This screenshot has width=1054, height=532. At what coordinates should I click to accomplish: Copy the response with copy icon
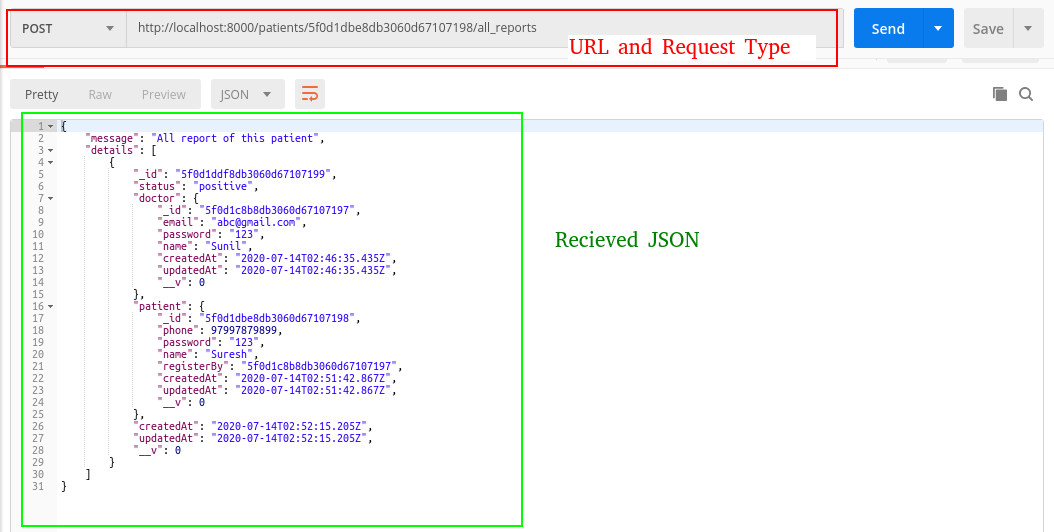1000,94
